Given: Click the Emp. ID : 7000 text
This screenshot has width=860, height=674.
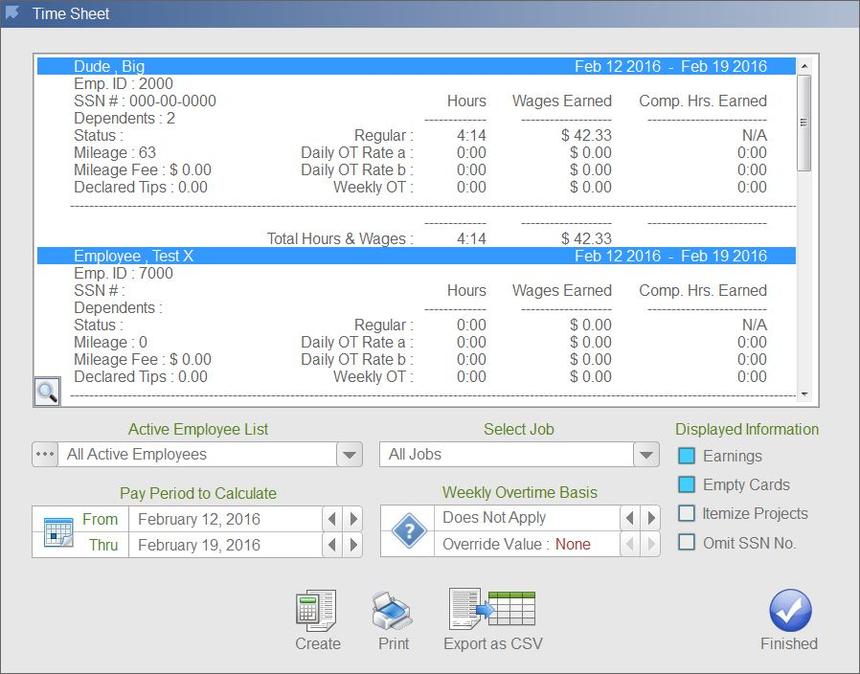Looking at the screenshot, I should [123, 273].
